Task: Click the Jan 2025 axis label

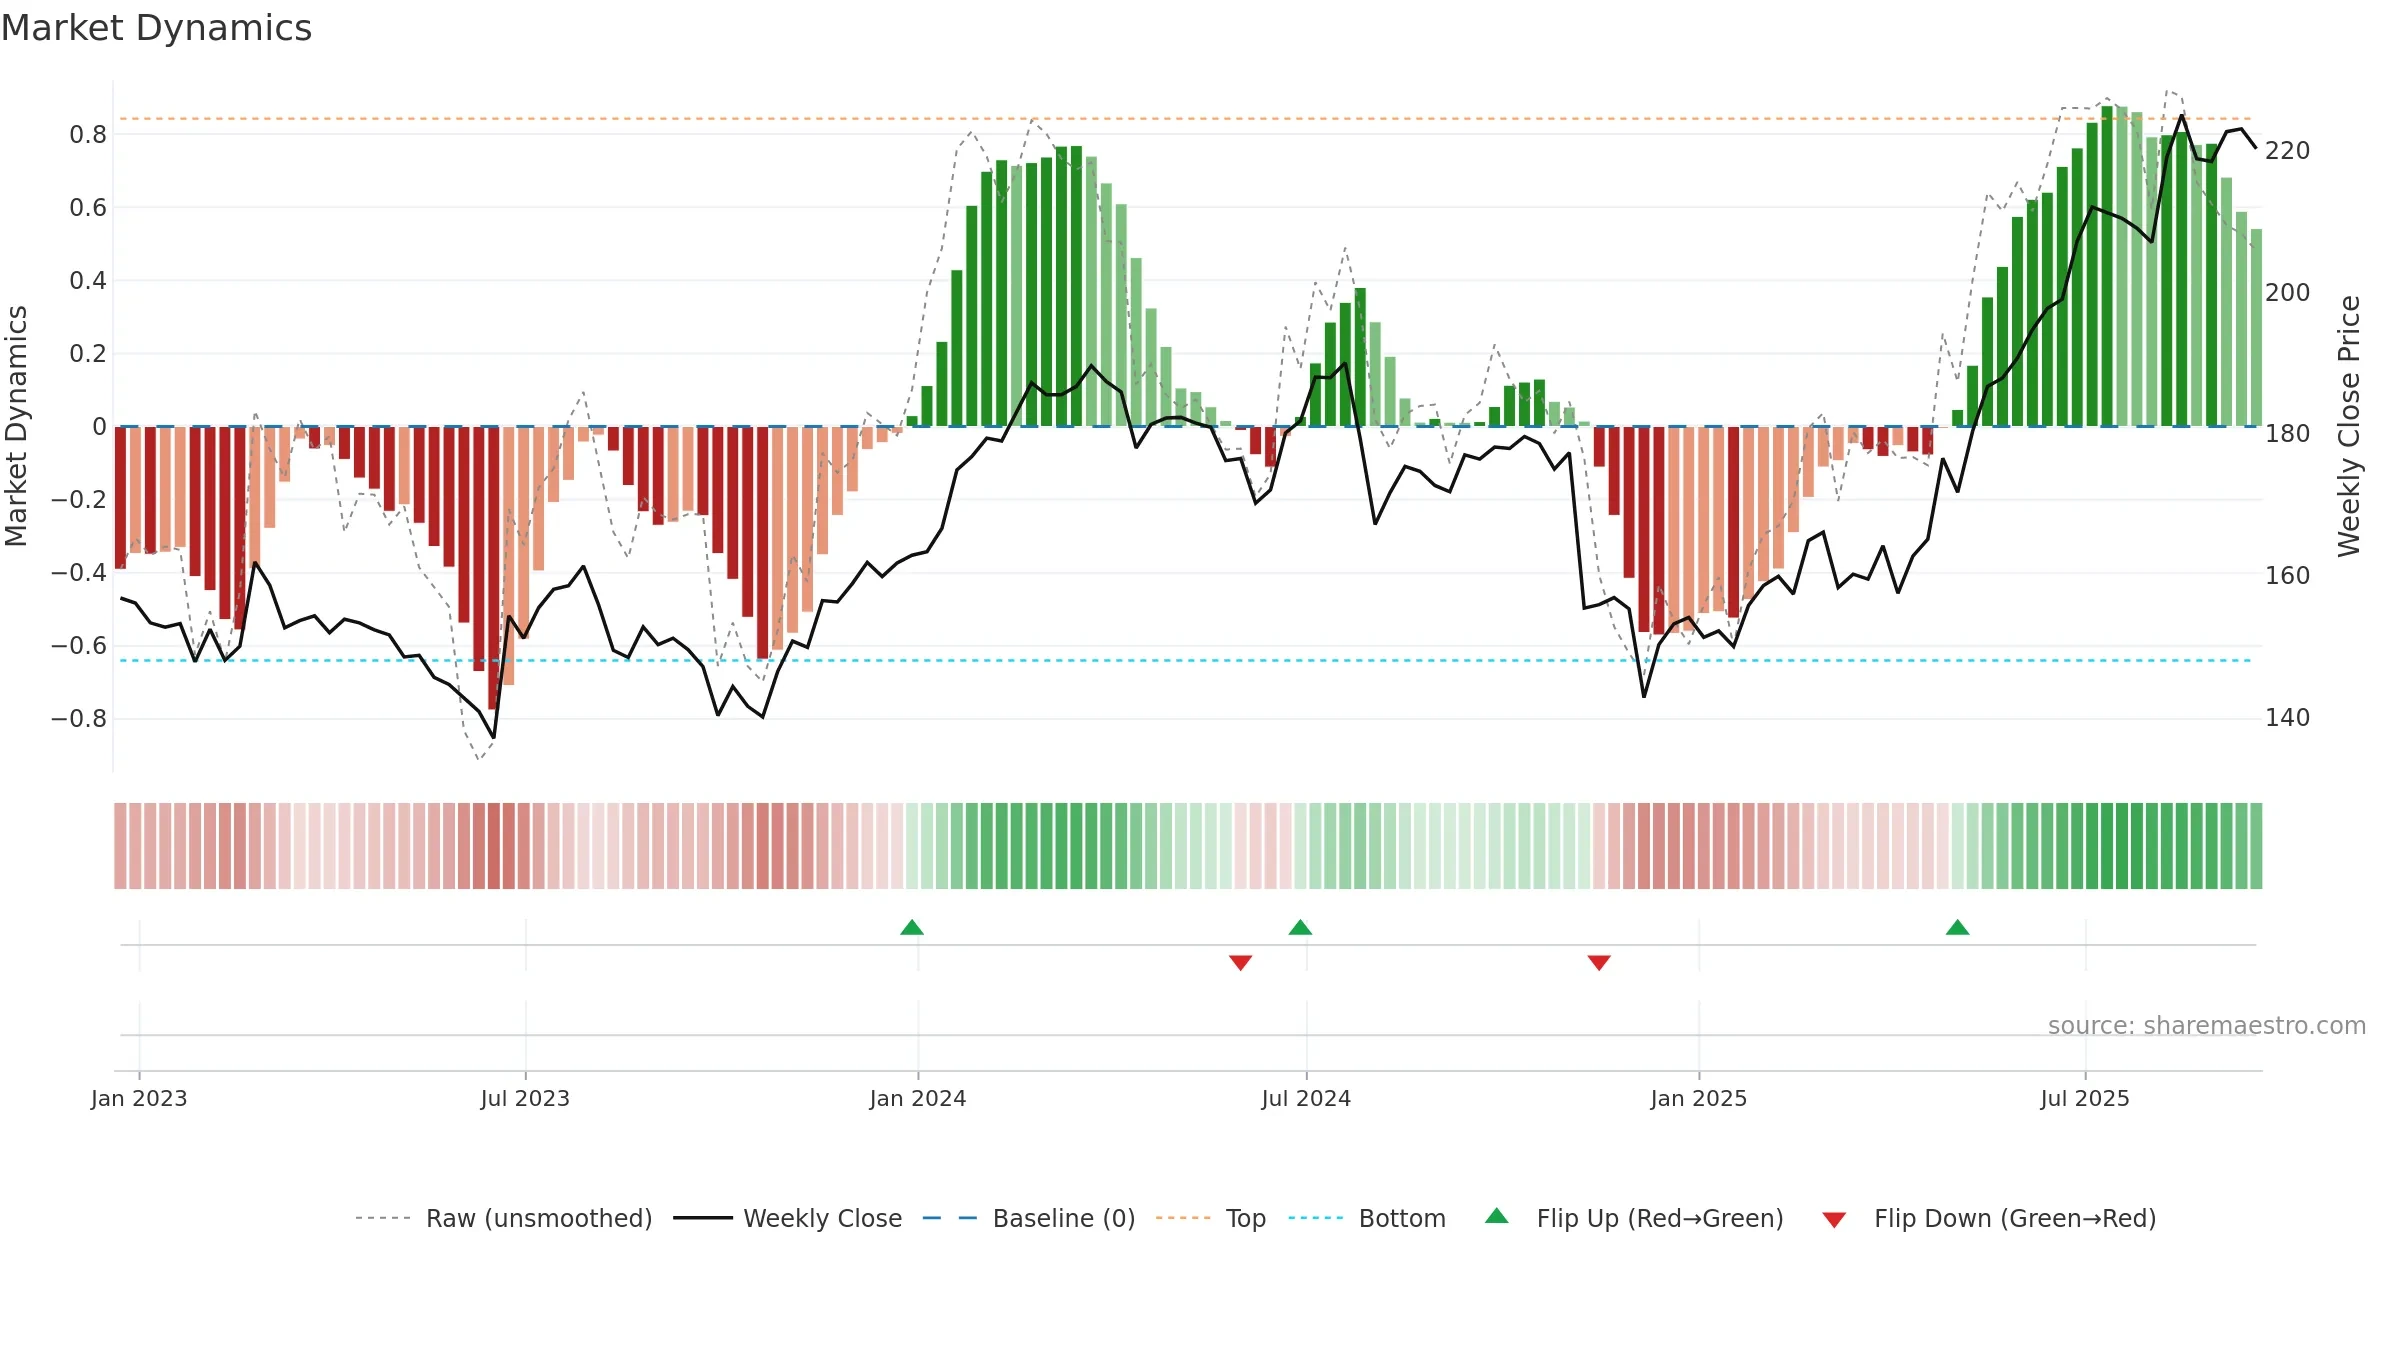Action: (x=1699, y=1098)
